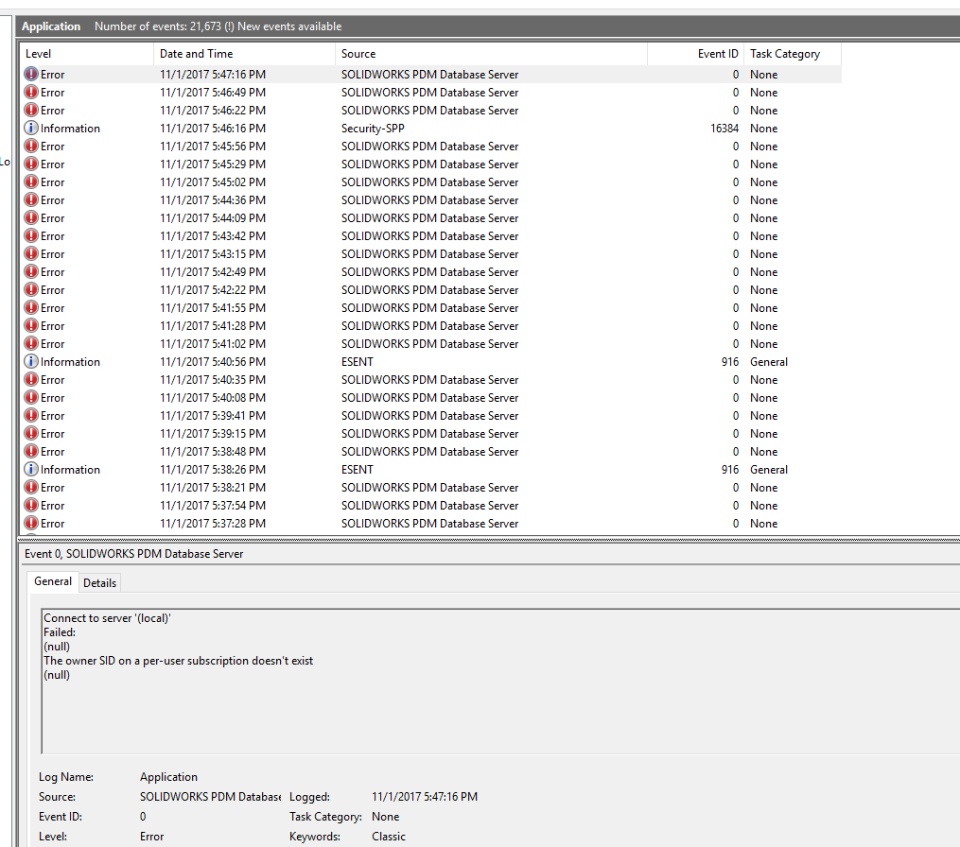Click the Log Name value 'Application'
This screenshot has width=960, height=847.
(x=168, y=777)
